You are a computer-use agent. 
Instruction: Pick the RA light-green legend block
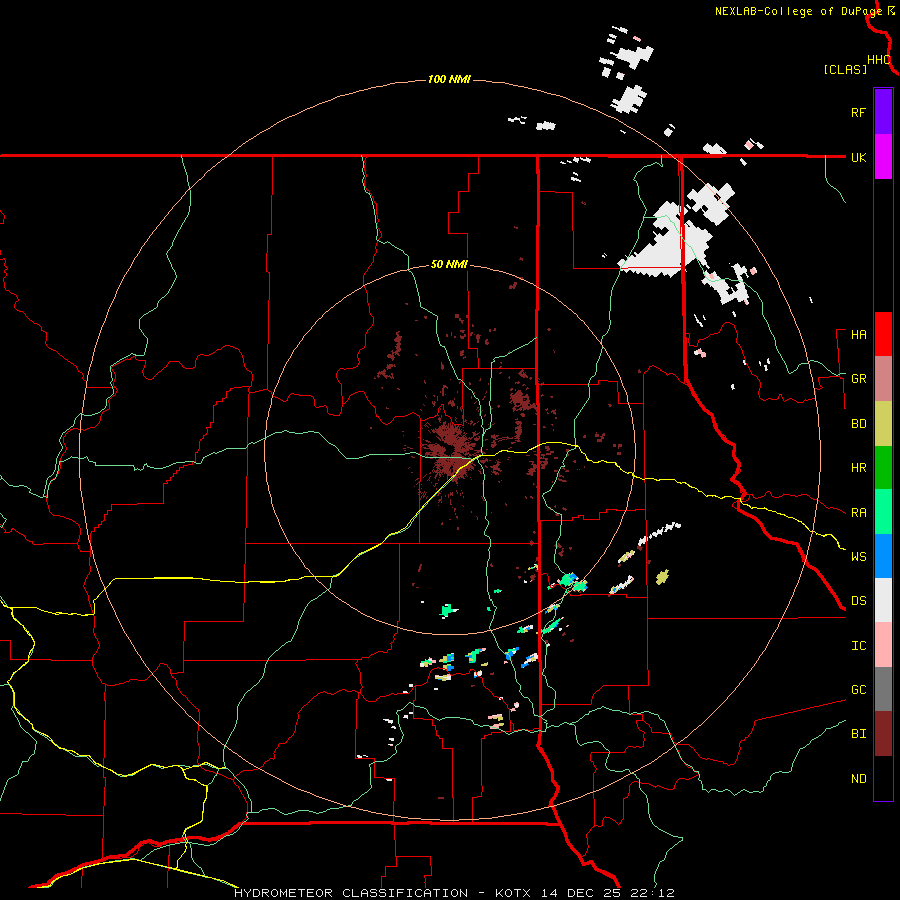pos(883,512)
